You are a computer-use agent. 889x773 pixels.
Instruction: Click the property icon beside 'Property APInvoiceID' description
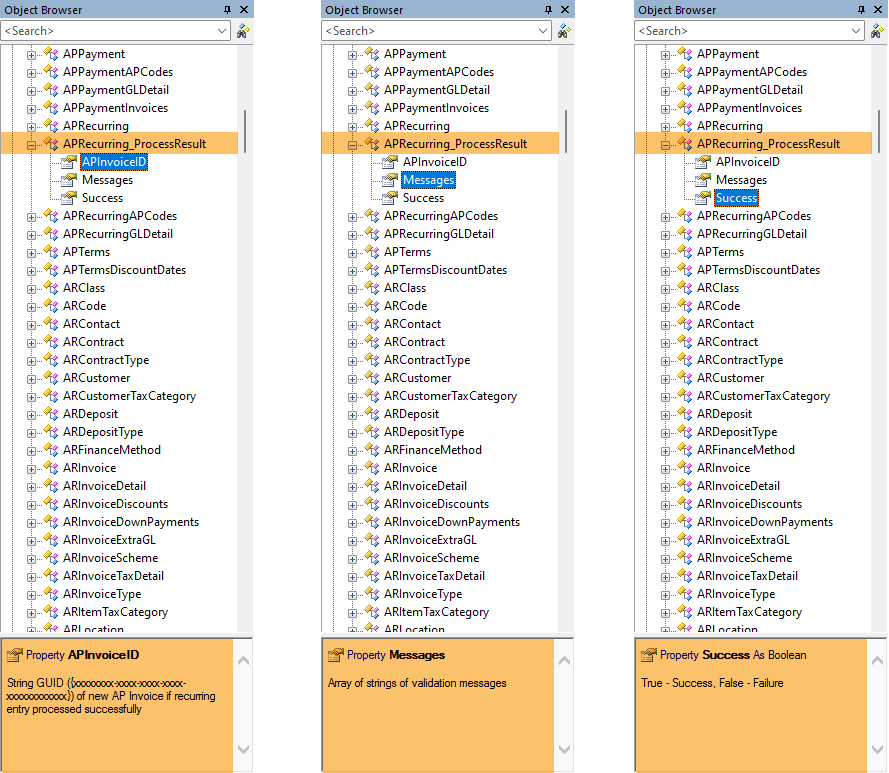point(15,655)
